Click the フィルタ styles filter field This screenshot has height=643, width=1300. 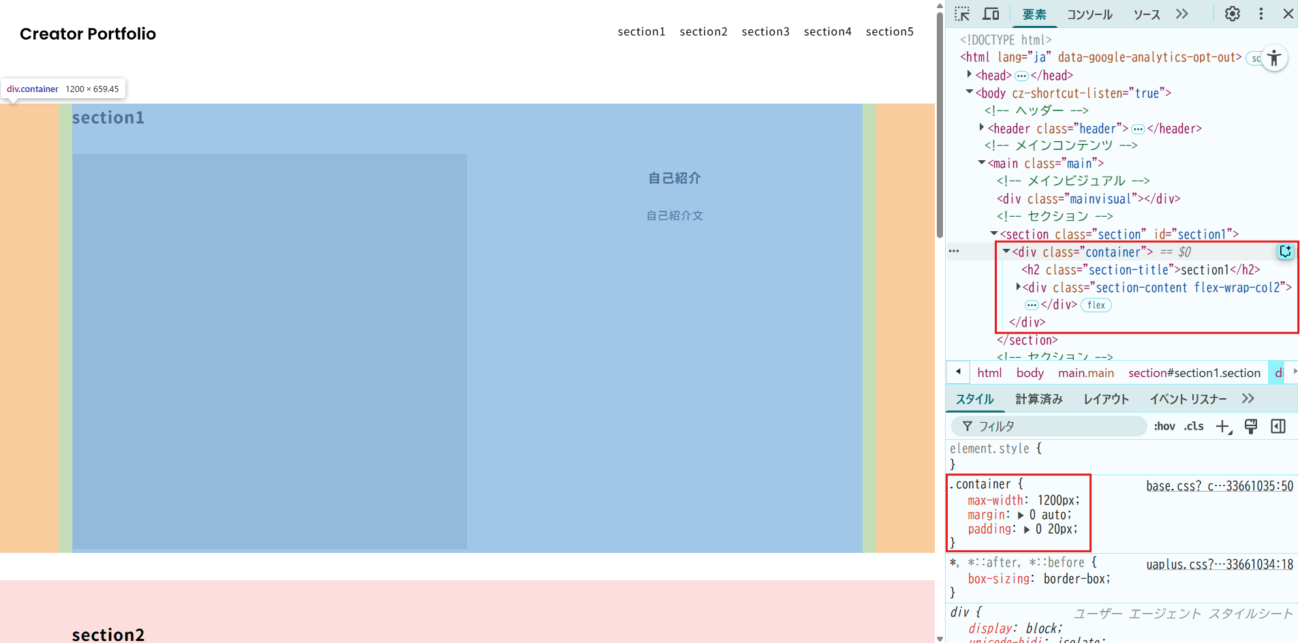(x=1050, y=427)
